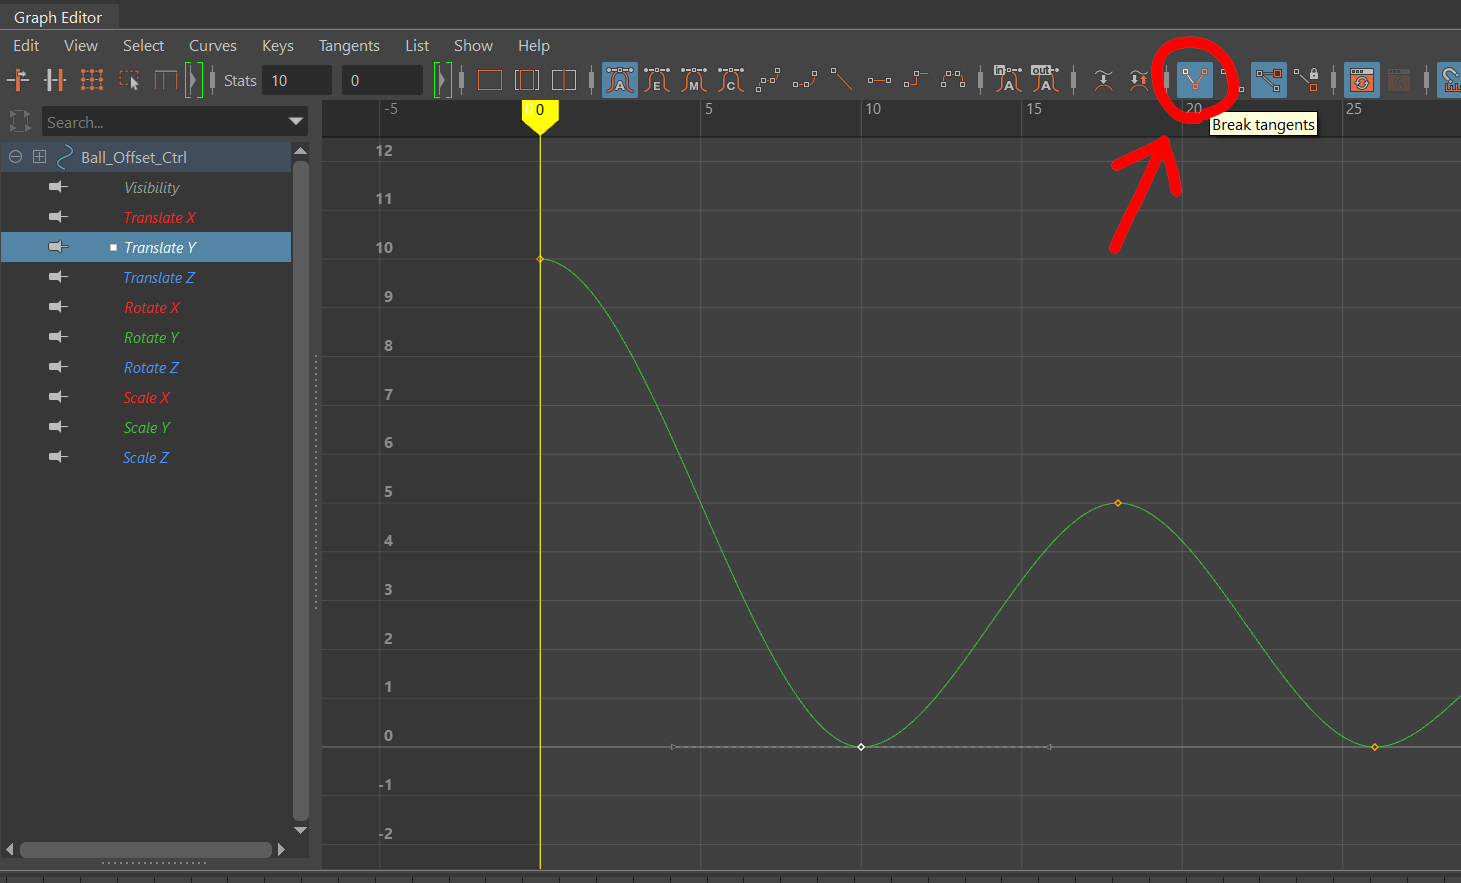Open the View menu

point(81,46)
